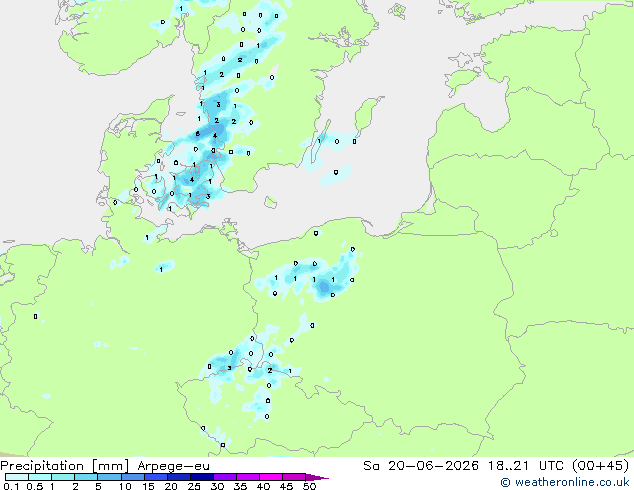Select the legend swatch between 45 and 50
This screenshot has height=490, width=634.
pyautogui.click(x=294, y=477)
